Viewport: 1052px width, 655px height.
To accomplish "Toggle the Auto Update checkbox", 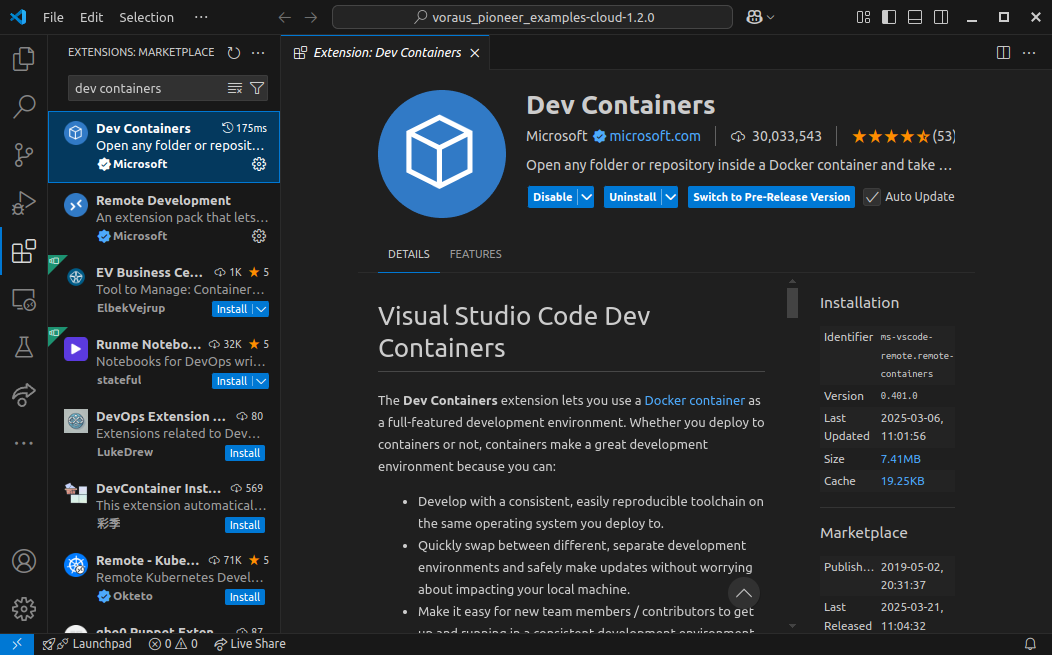I will (x=872, y=197).
